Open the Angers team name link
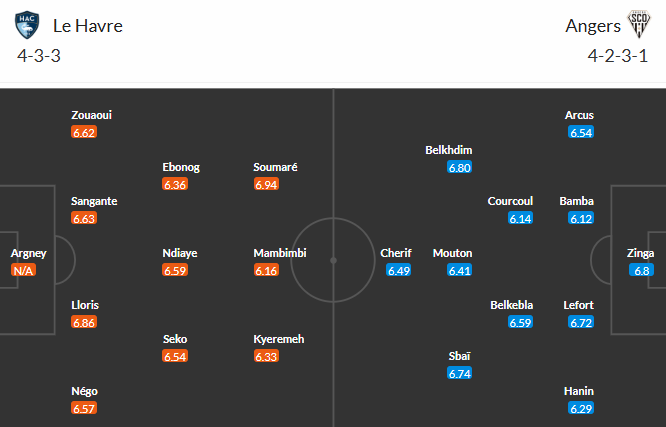This screenshot has width=666, height=427. pos(587,26)
